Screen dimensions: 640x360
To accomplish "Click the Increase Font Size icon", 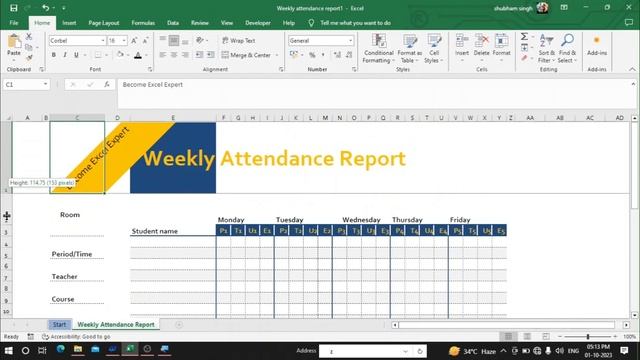I will click(x=134, y=40).
